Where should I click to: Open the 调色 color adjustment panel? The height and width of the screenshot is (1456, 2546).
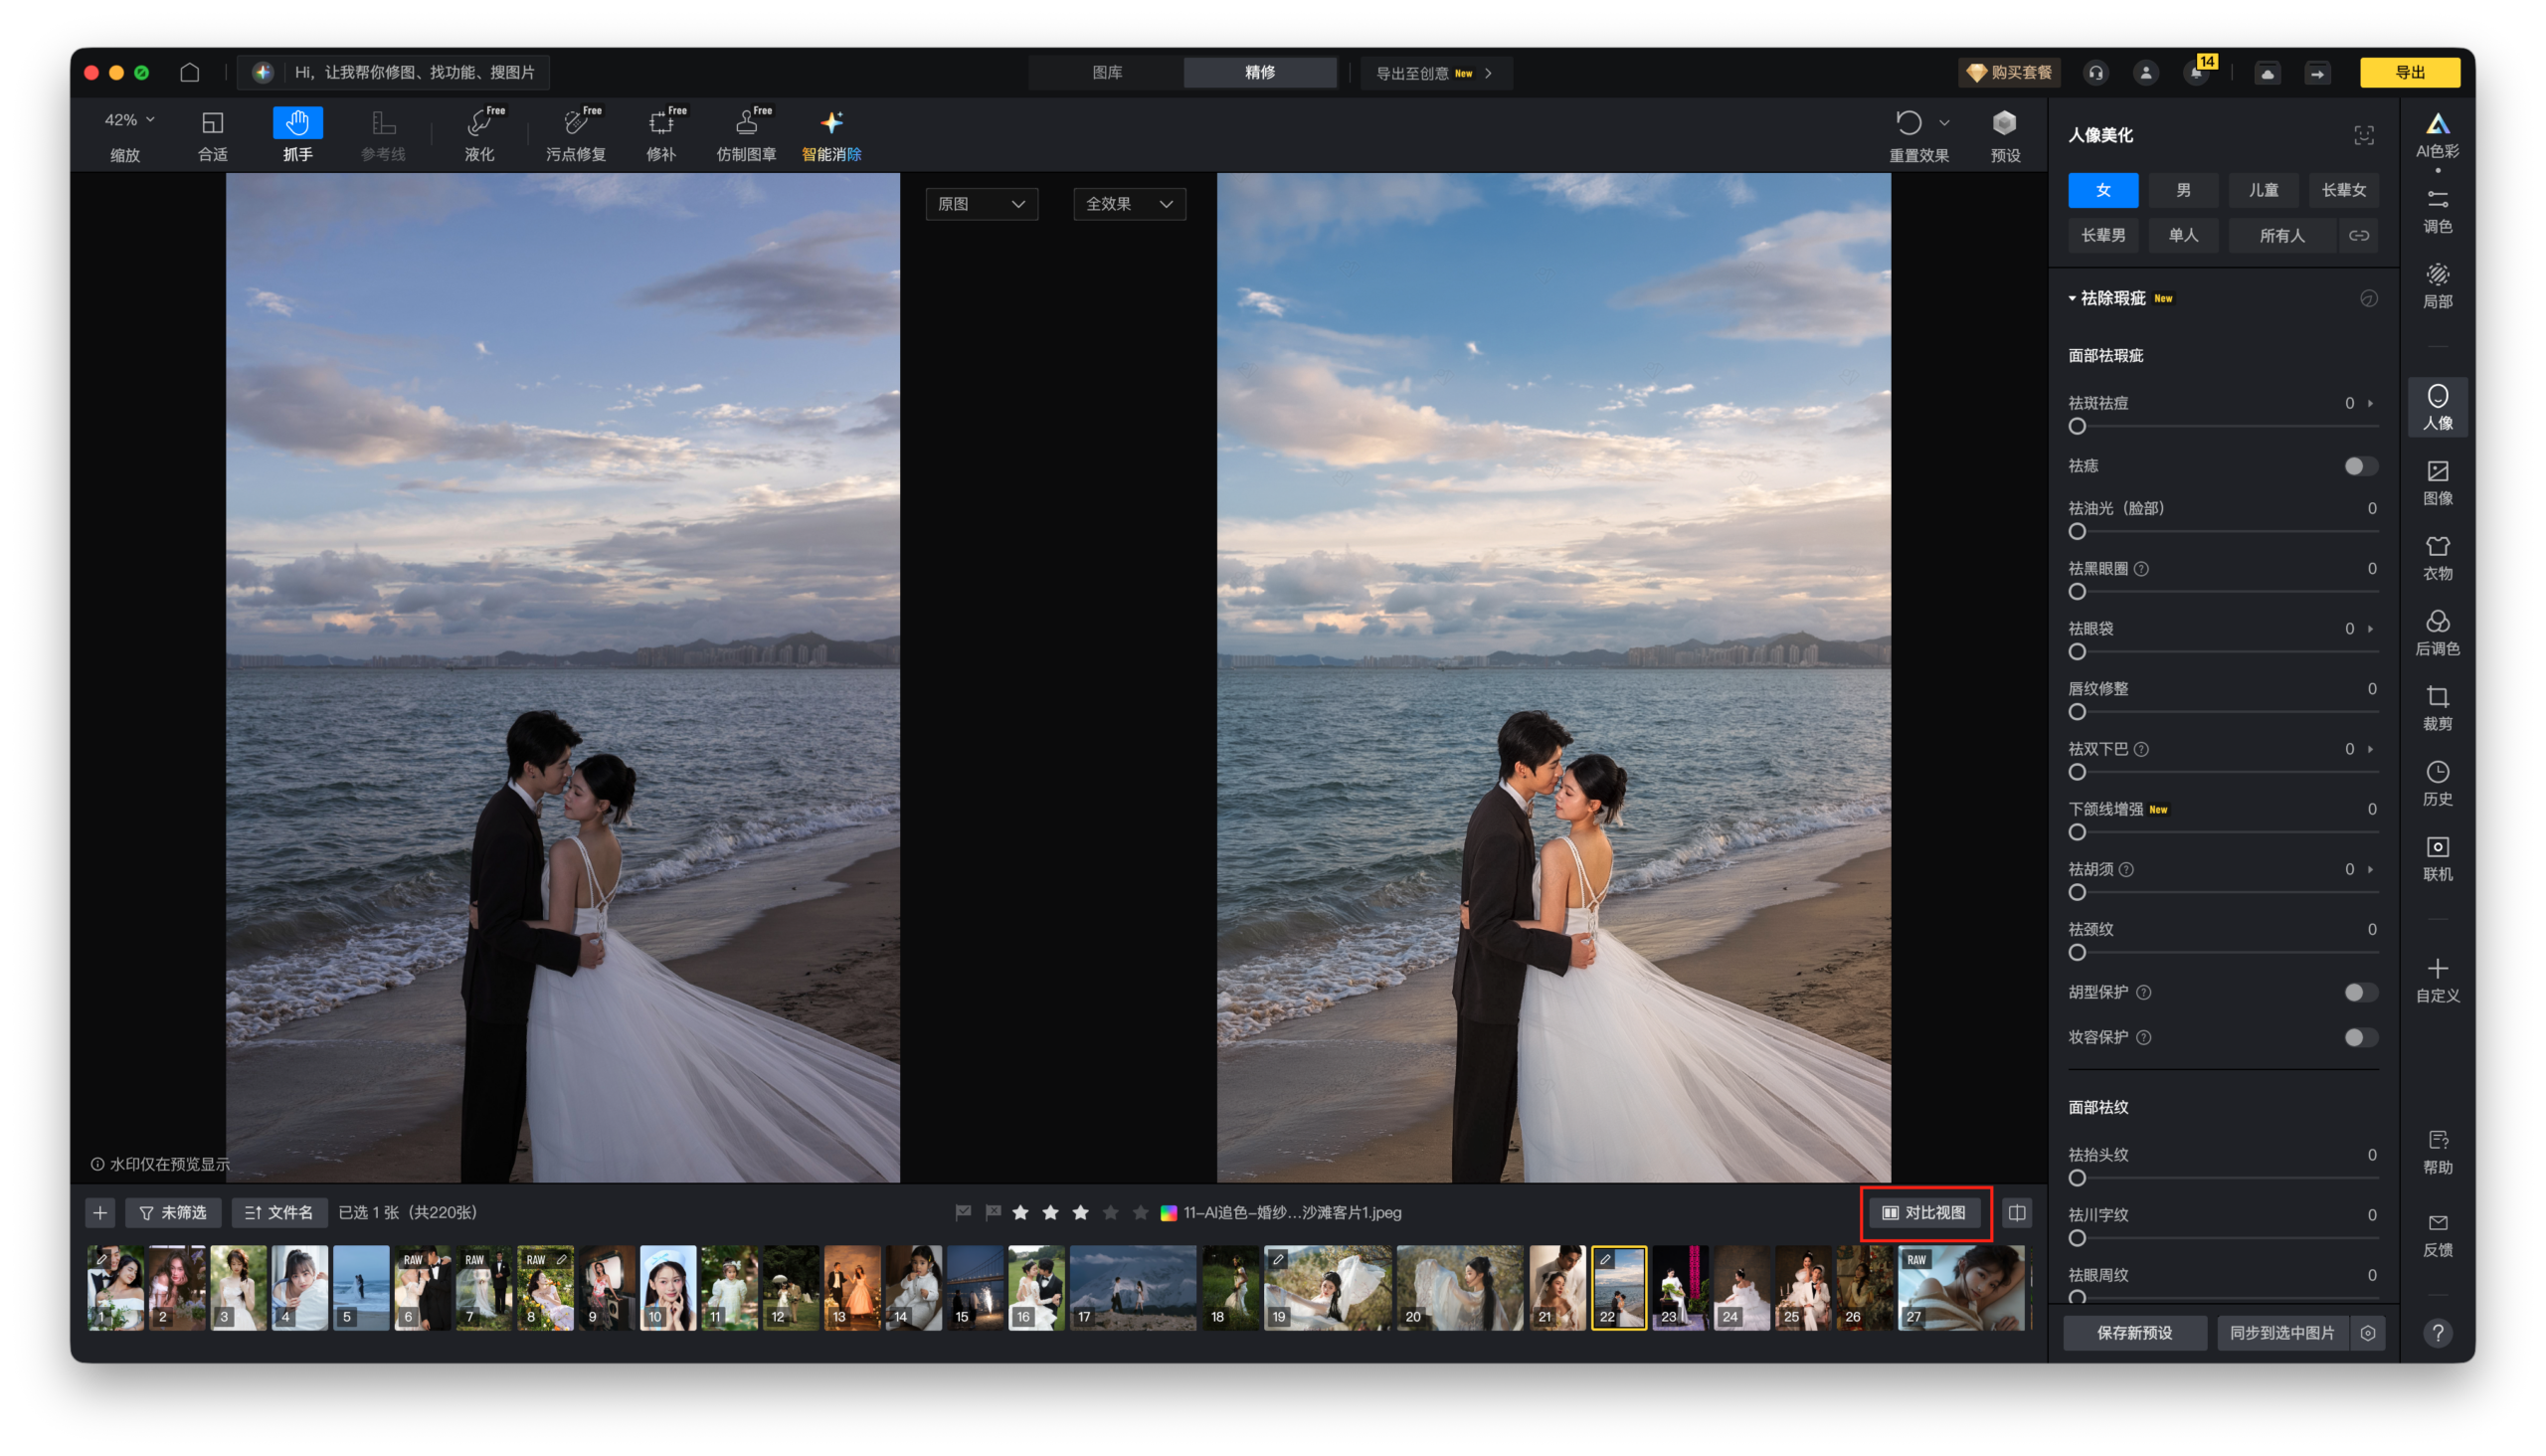[2437, 211]
